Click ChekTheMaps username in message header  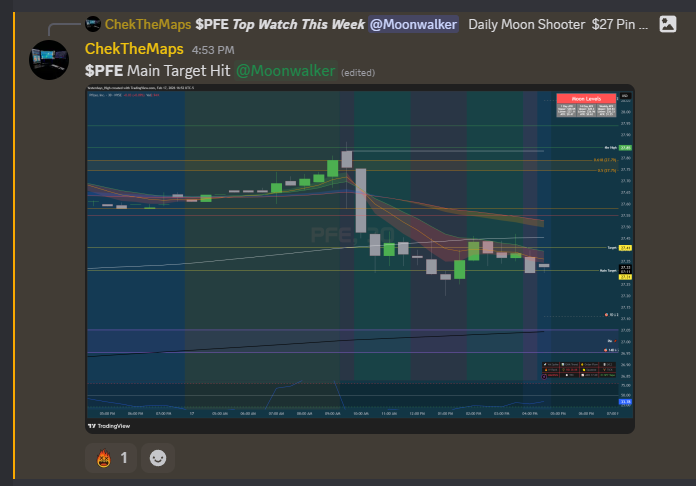click(x=134, y=49)
